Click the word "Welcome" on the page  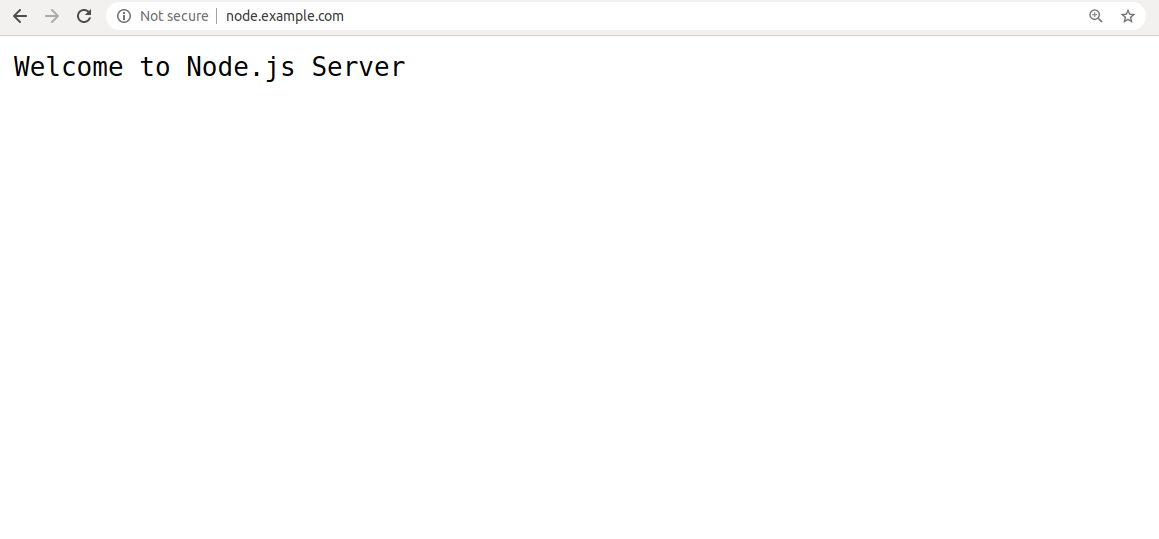point(69,67)
